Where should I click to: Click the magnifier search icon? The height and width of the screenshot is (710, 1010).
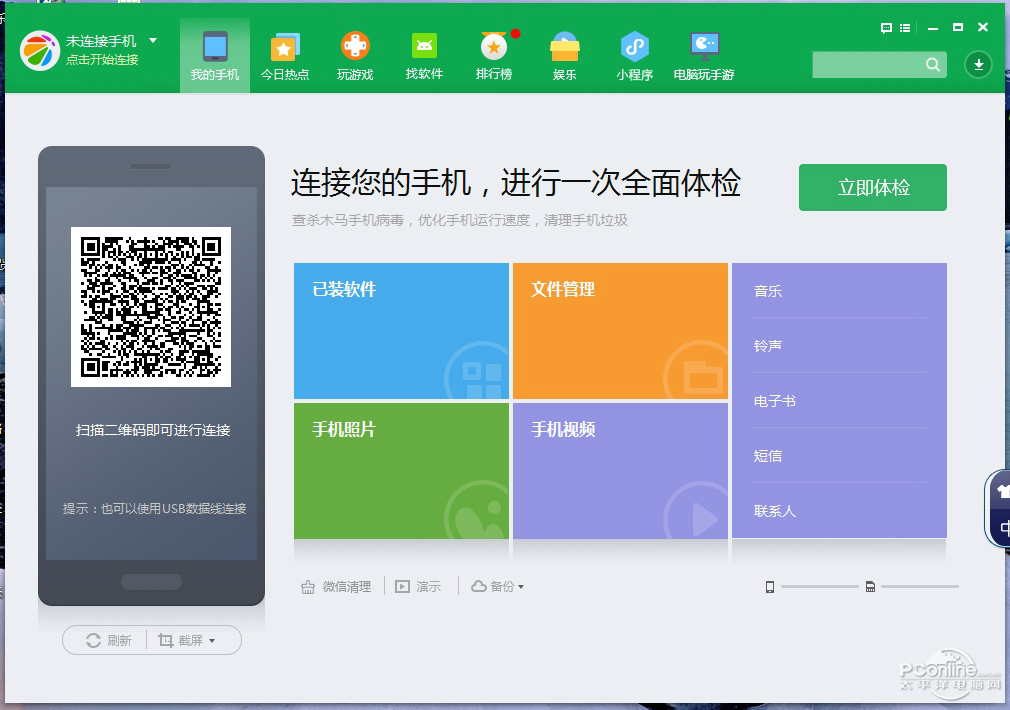(933, 64)
